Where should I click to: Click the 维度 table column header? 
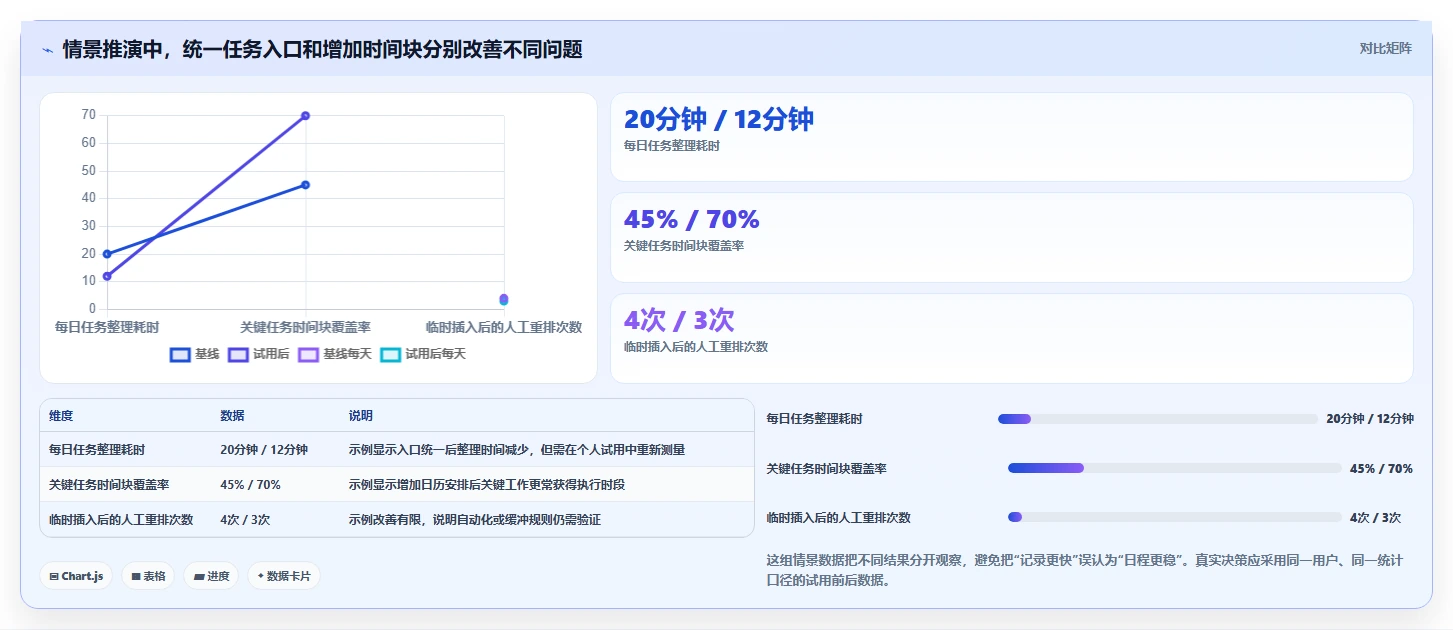61,416
